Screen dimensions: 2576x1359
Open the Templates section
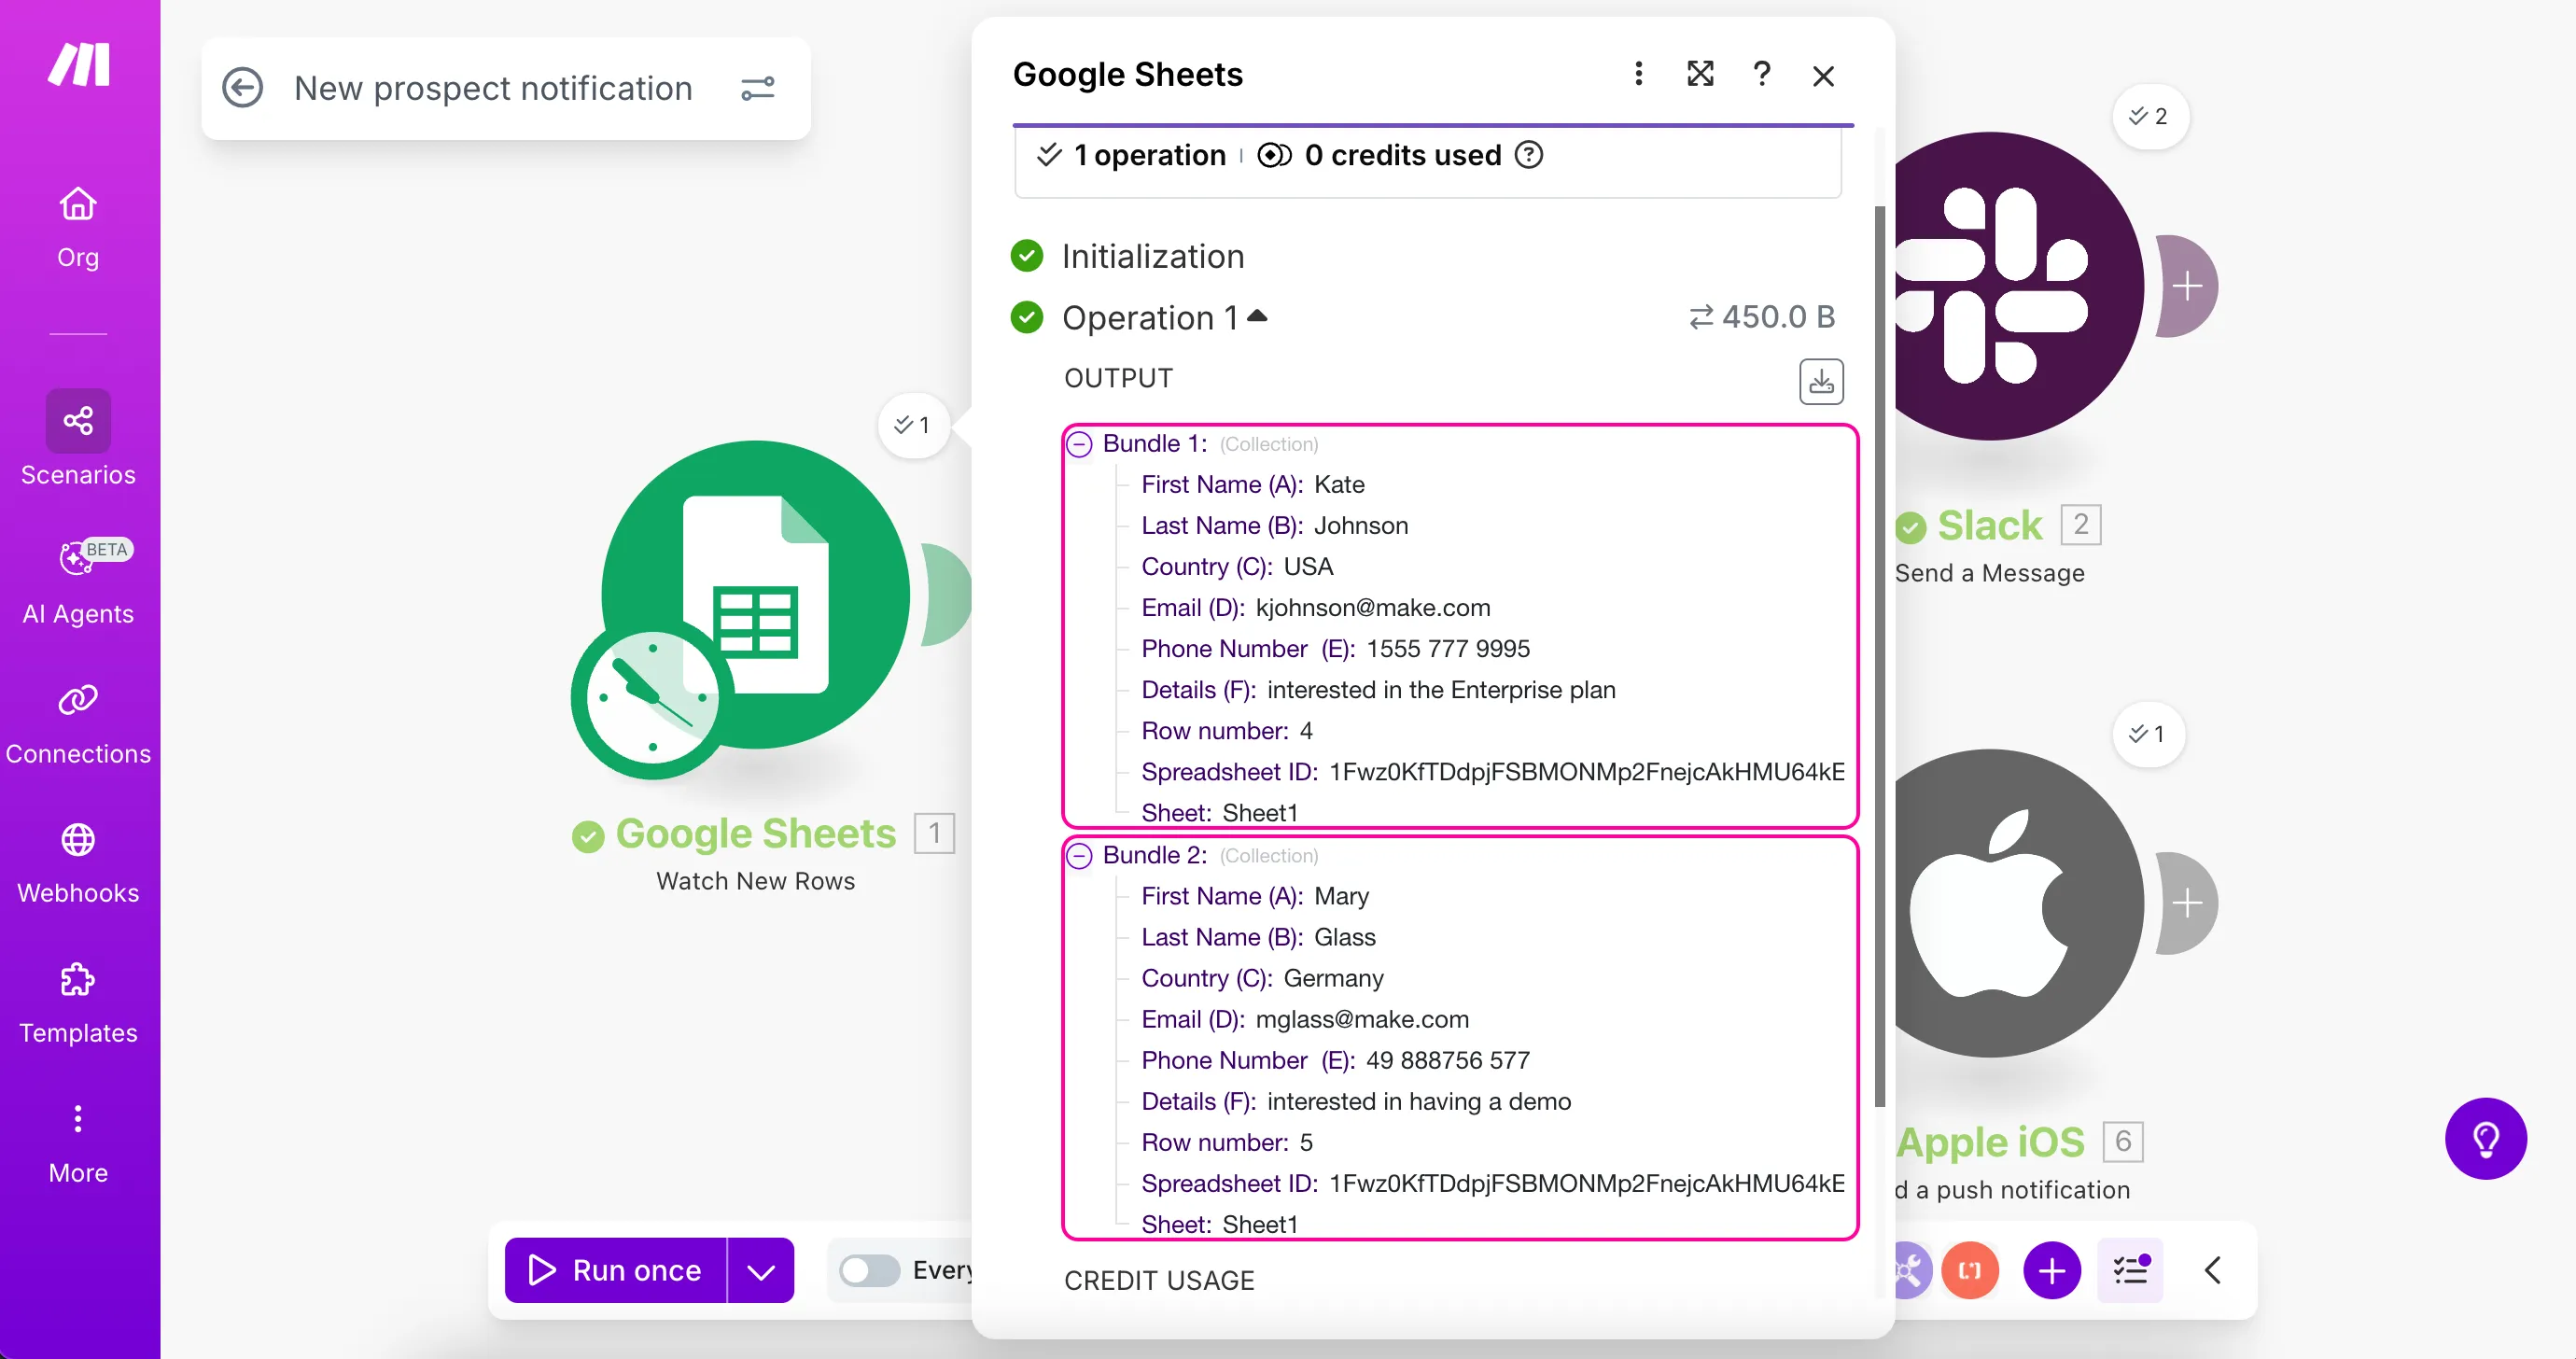78,1004
